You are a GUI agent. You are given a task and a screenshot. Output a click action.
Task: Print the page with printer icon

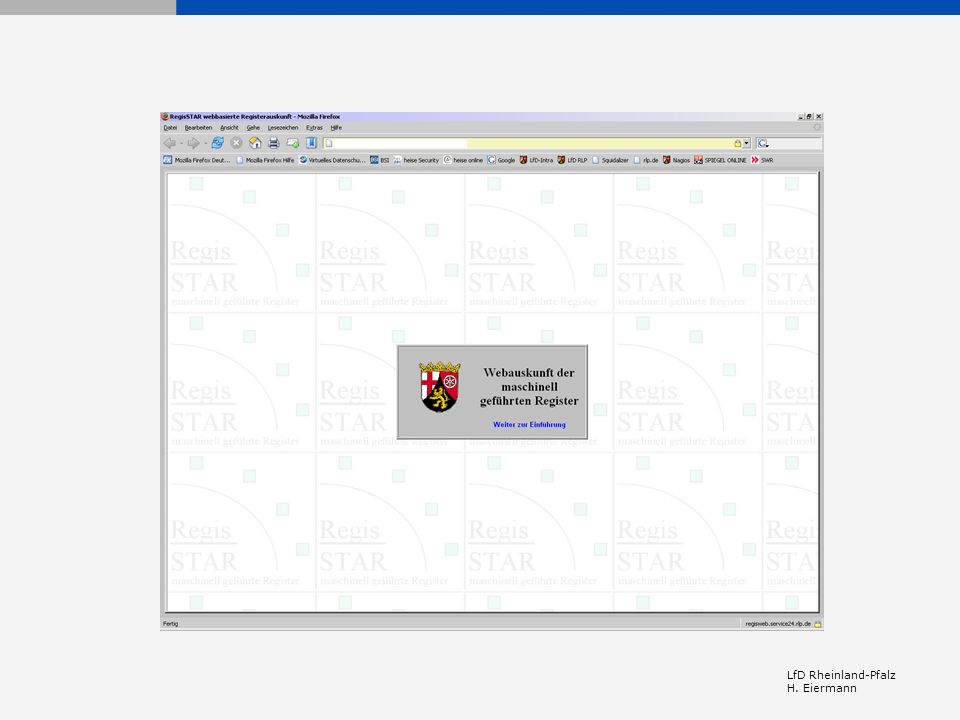[274, 143]
